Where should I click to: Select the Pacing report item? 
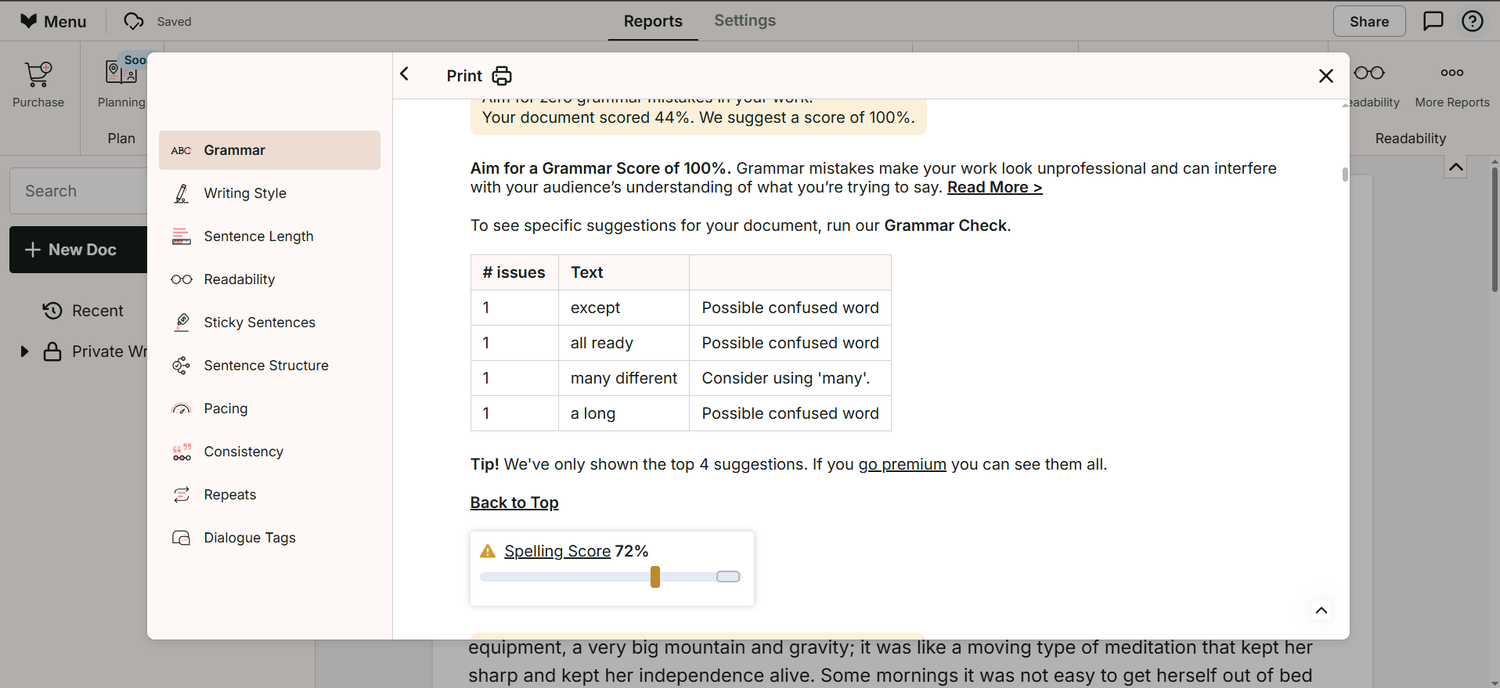point(269,408)
